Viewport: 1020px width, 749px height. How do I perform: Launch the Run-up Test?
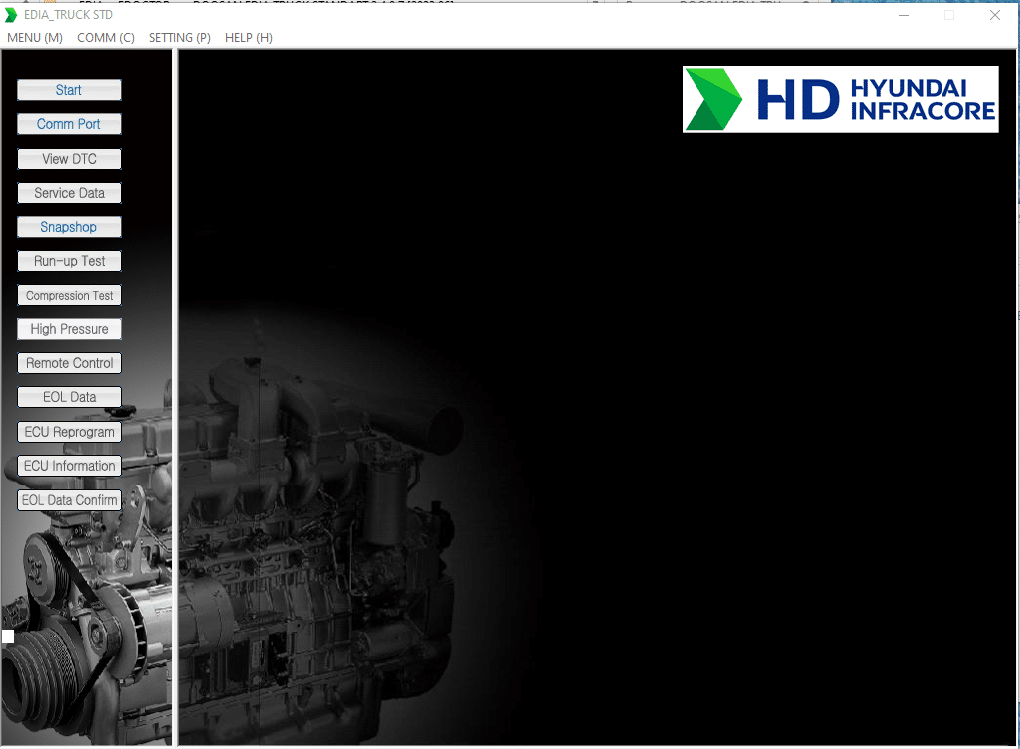[x=69, y=261]
